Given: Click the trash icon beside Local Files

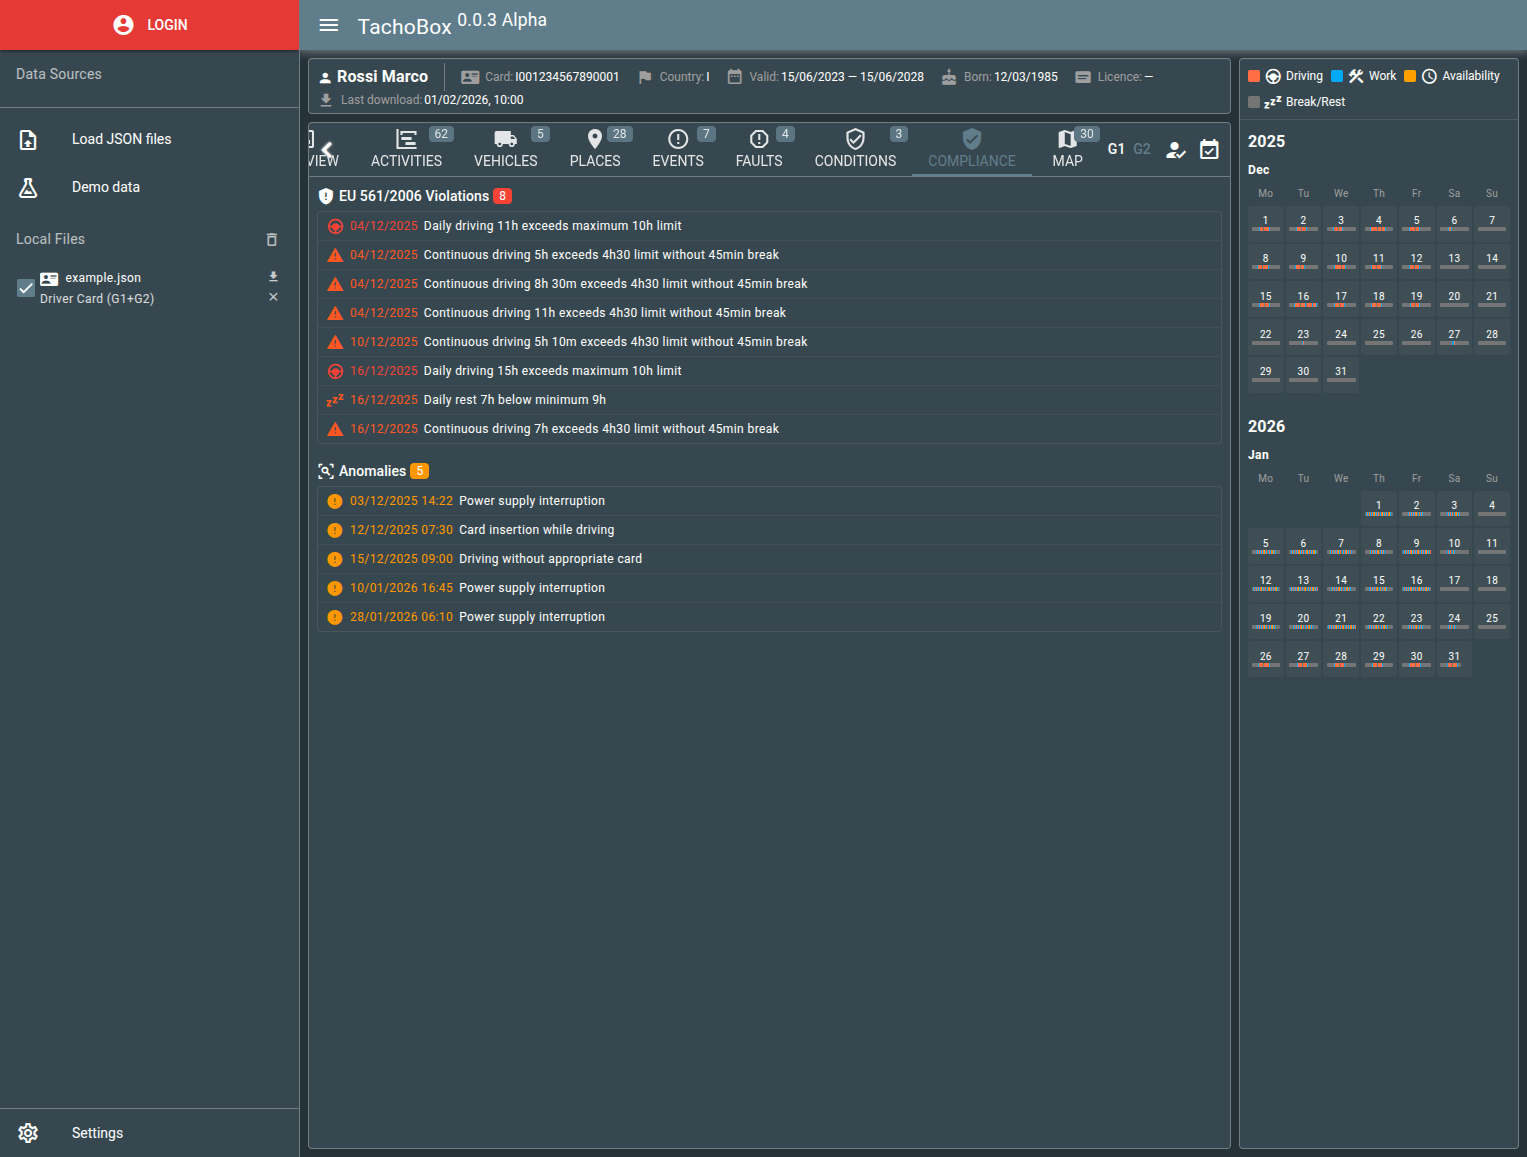Looking at the screenshot, I should pos(271,240).
